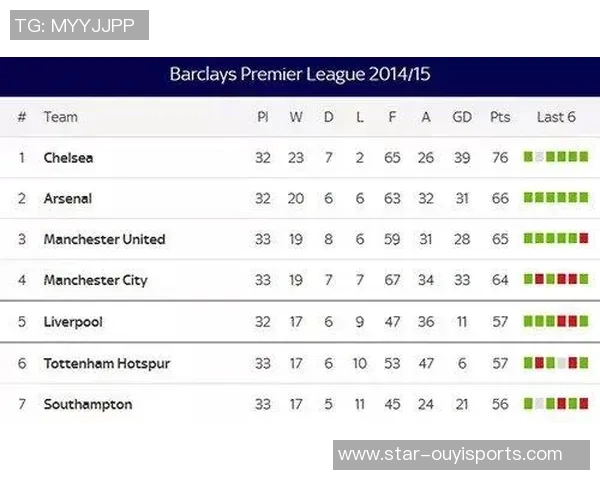600x480 pixels.
Task: Click Manchester United's red loss form square
Action: 584,239
